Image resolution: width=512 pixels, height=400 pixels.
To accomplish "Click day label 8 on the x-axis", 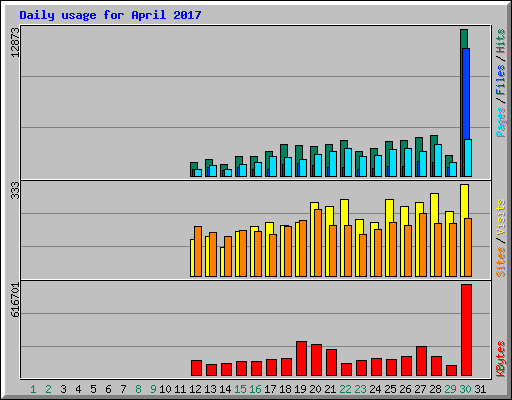I will coord(138,389).
